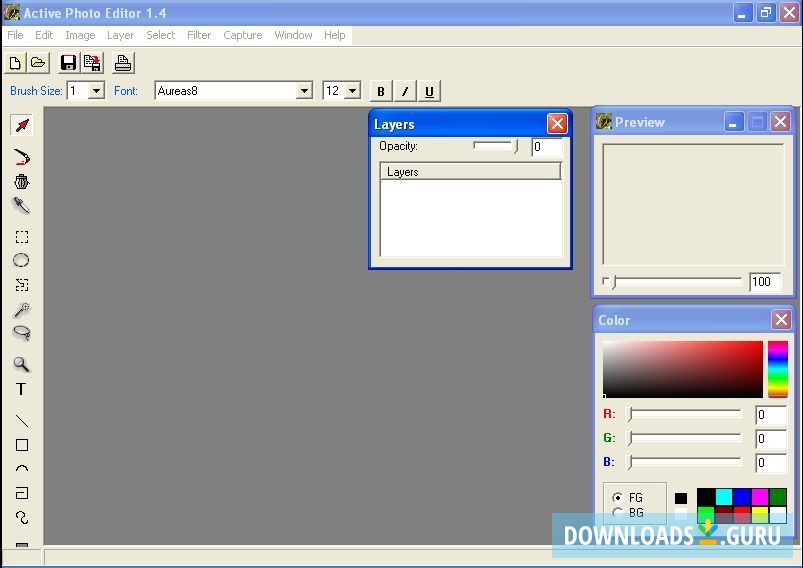Select the magnifier zoom tool
Image resolution: width=803 pixels, height=568 pixels.
click(21, 364)
